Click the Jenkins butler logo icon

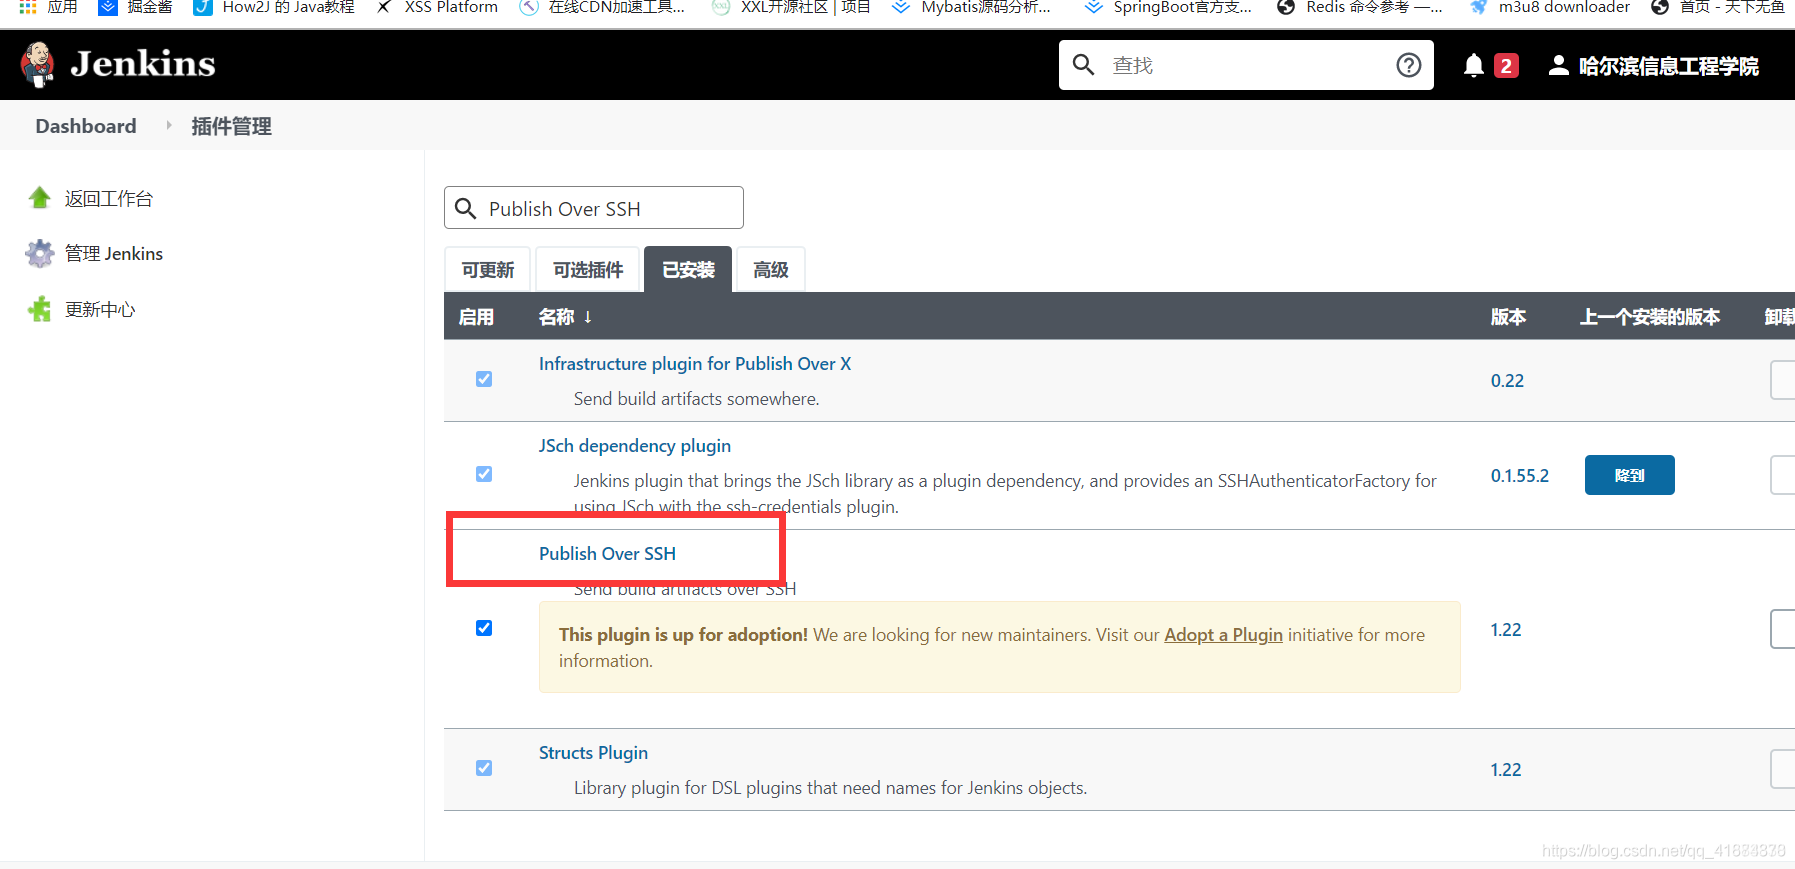[x=38, y=65]
